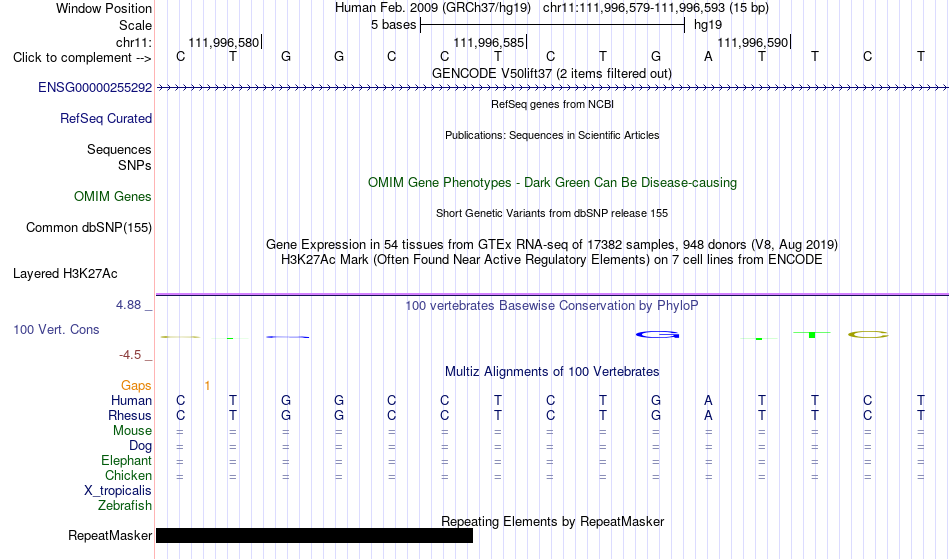
Task: Click the Dog species row label
Action: pyautogui.click(x=141, y=446)
